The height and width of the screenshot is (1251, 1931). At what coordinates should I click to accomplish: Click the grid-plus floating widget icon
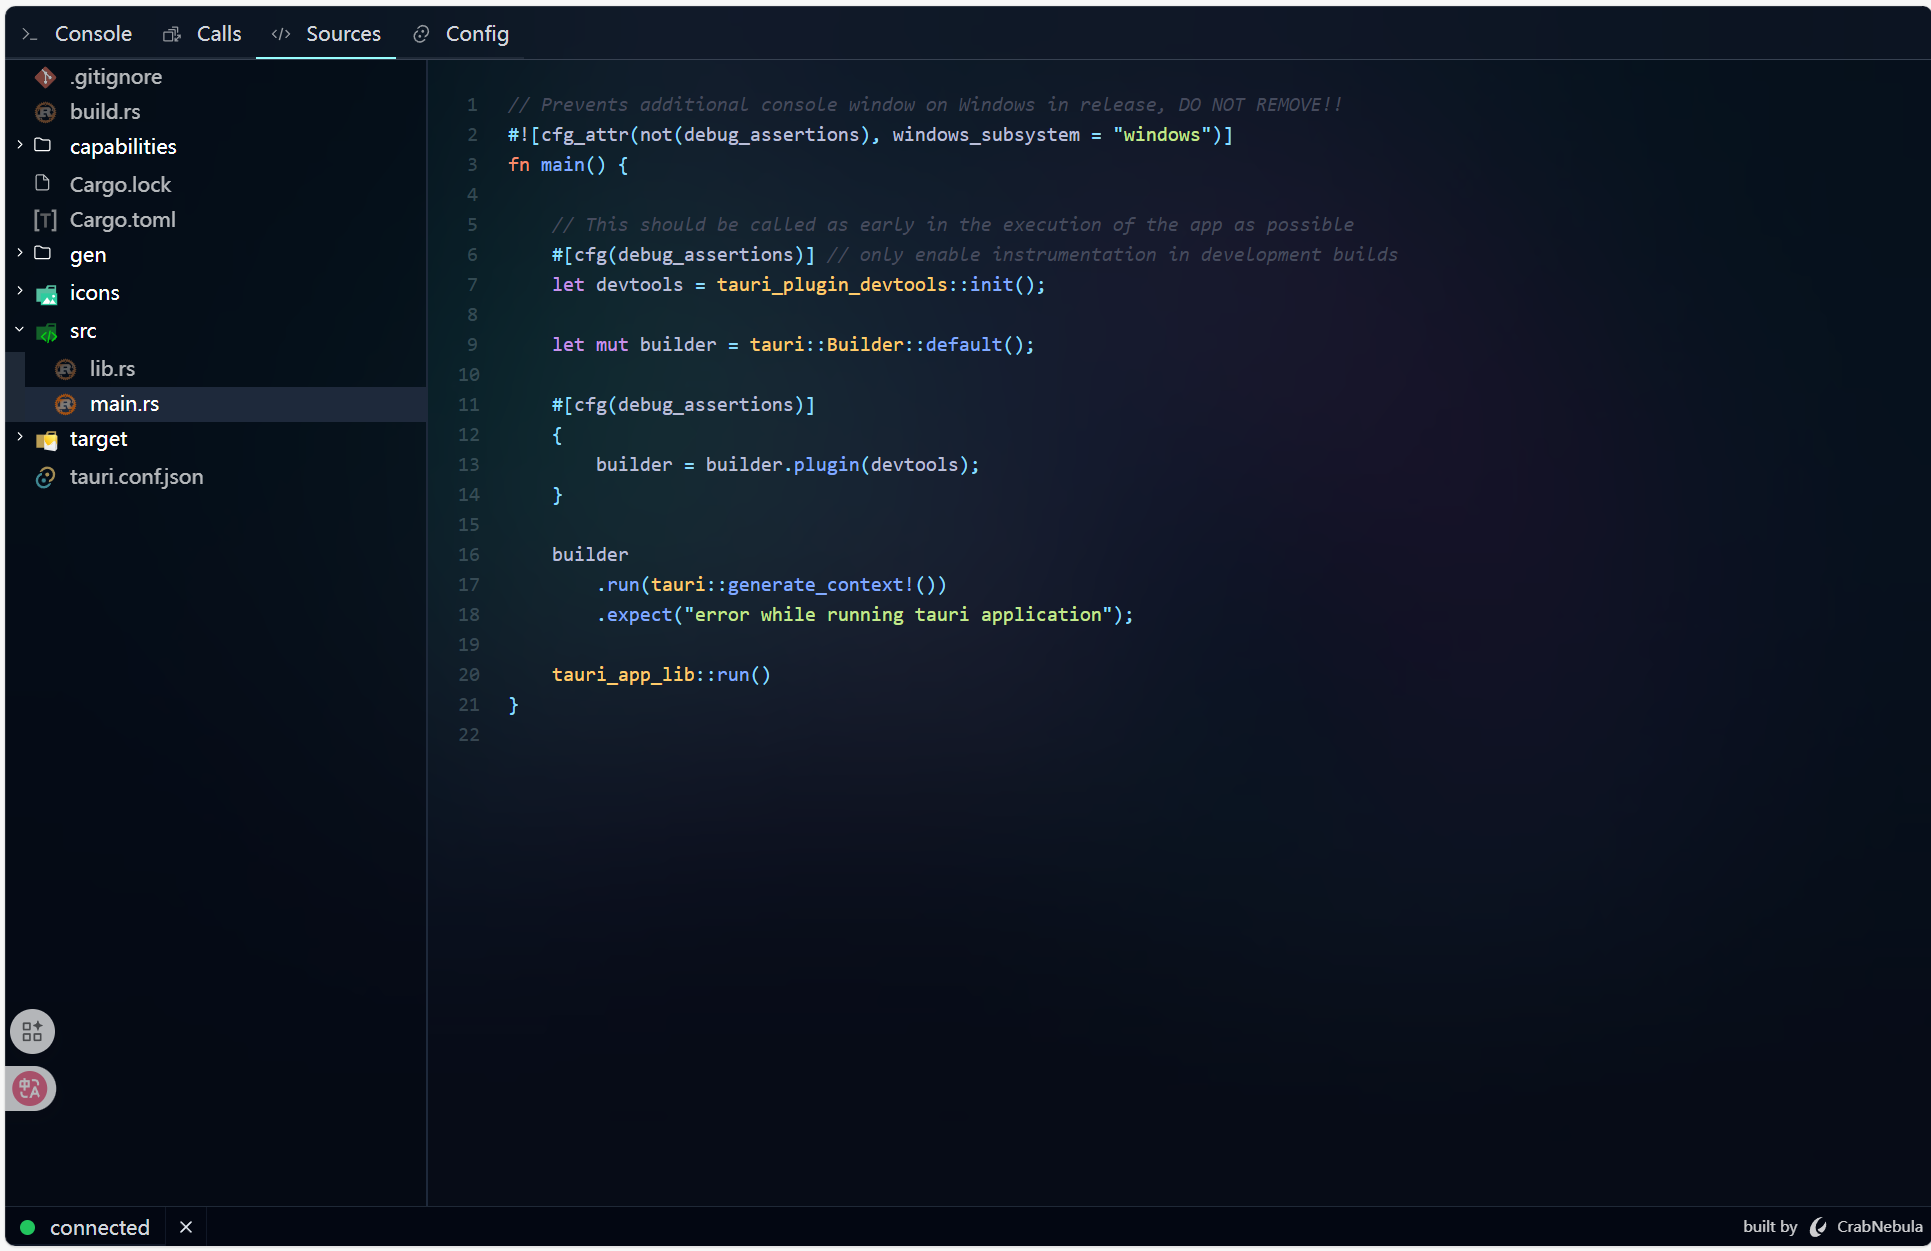(x=32, y=1031)
